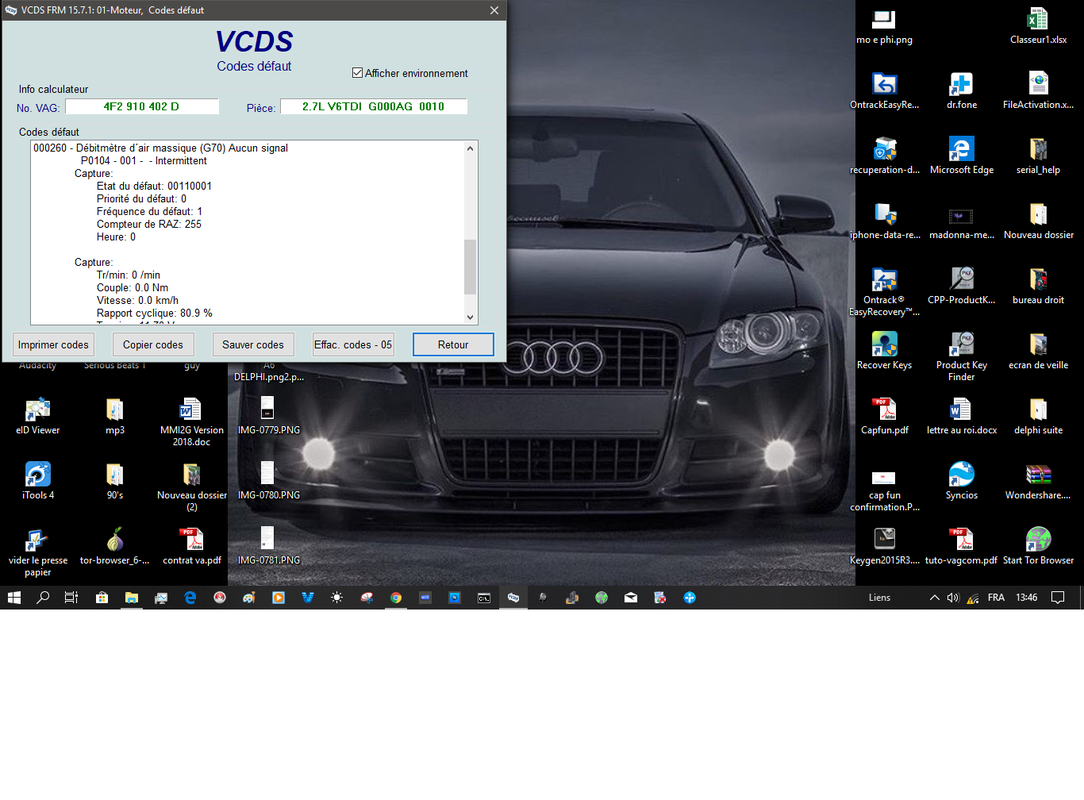Select the Product Key Finder desktop icon
Image resolution: width=1084 pixels, height=800 pixels.
[962, 357]
